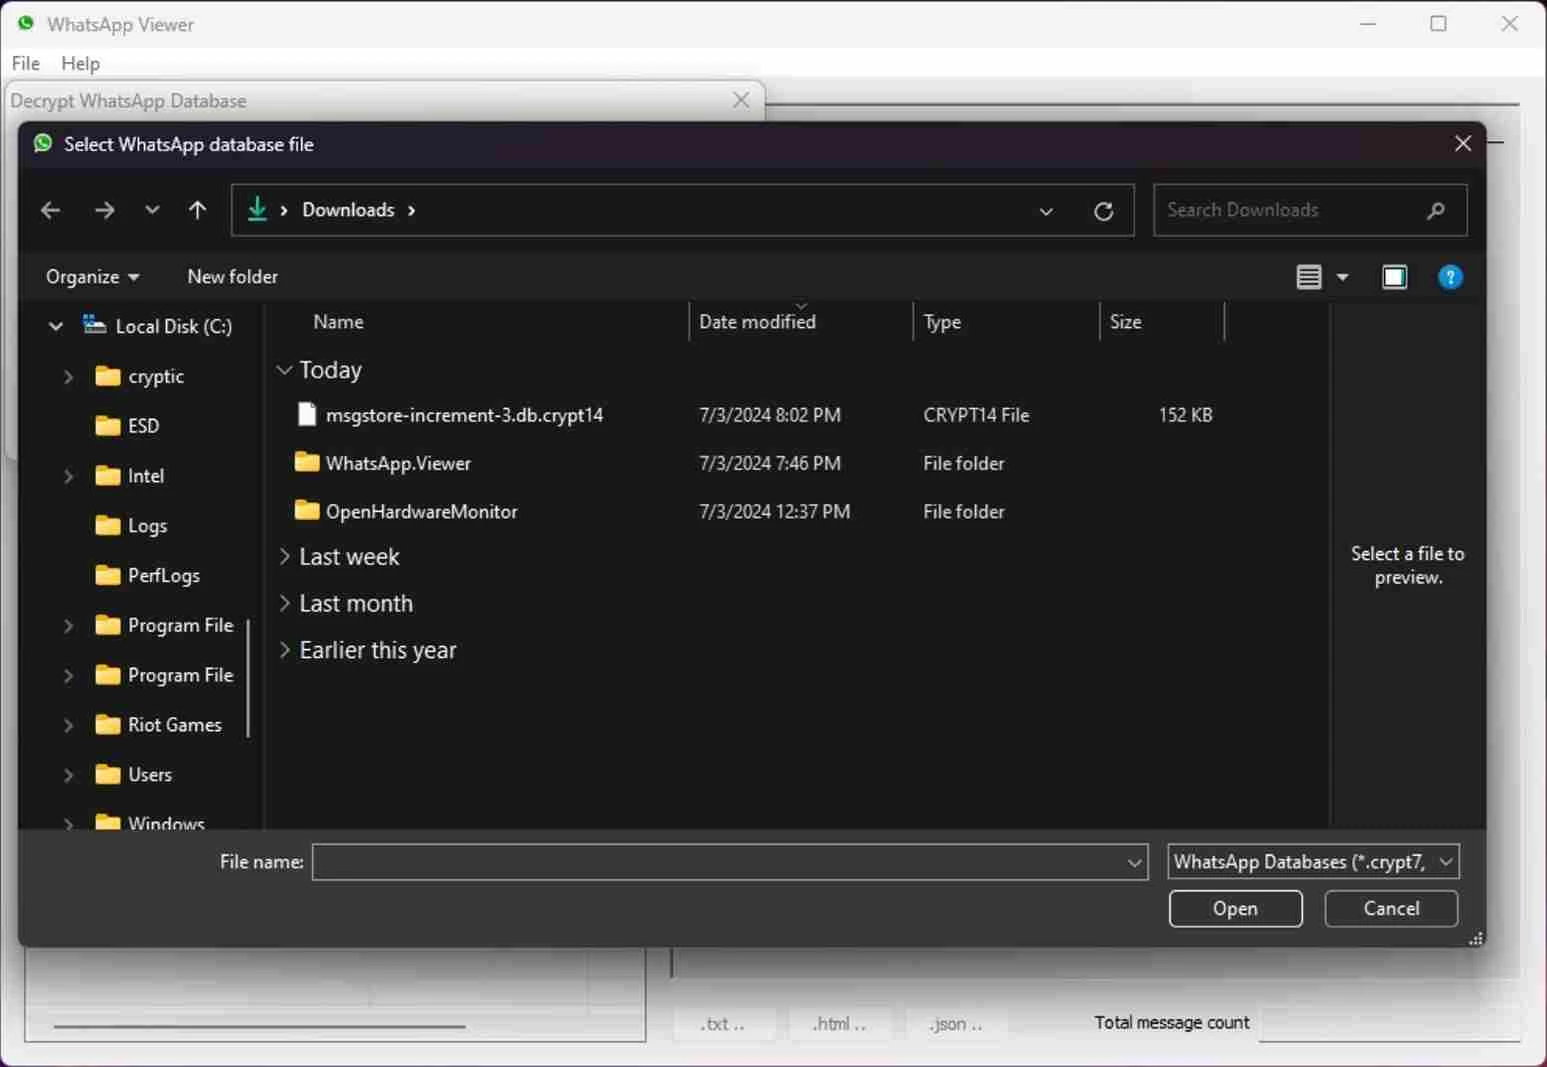The width and height of the screenshot is (1547, 1067).
Task: Click the search magnifier icon
Action: pos(1435,210)
